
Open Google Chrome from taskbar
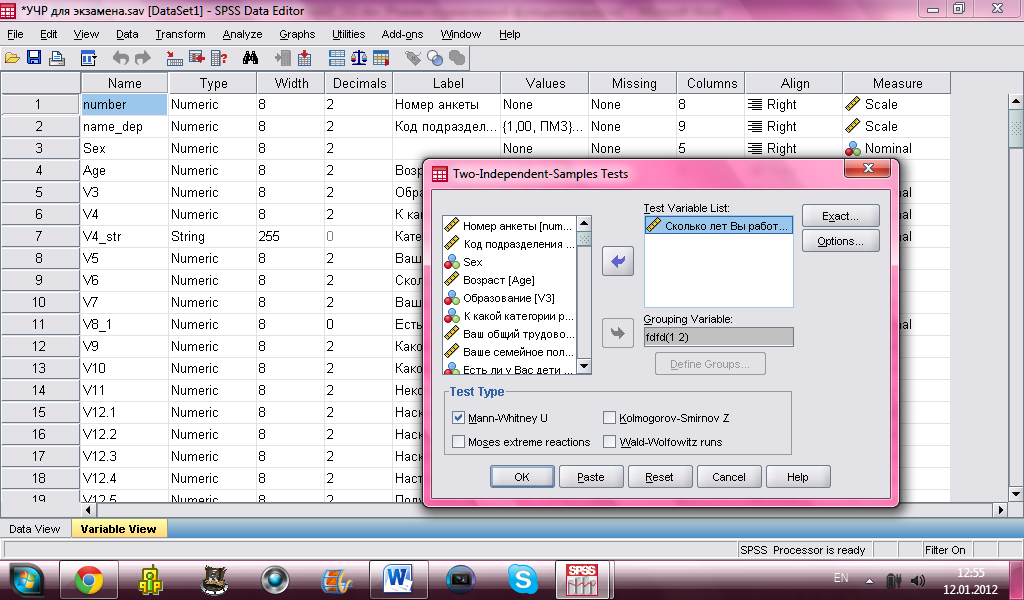(x=89, y=580)
